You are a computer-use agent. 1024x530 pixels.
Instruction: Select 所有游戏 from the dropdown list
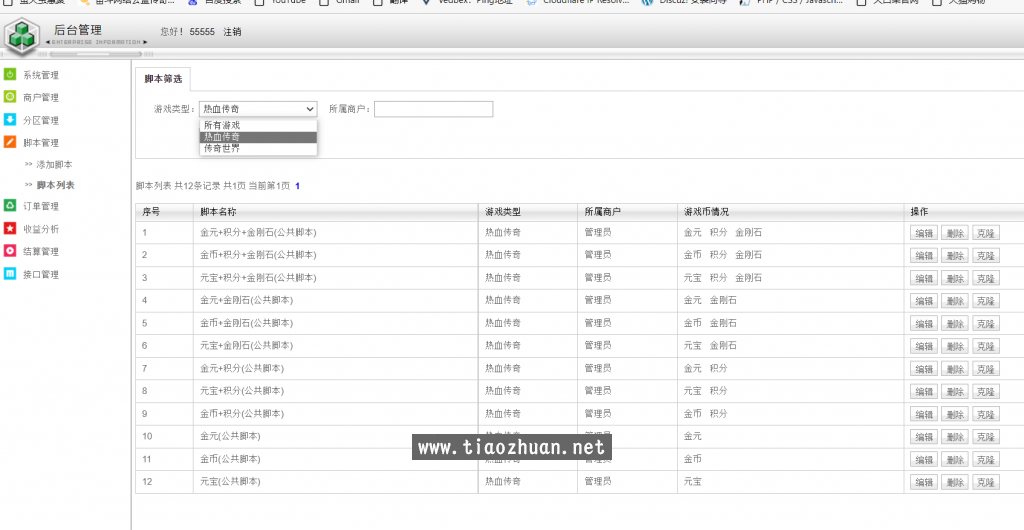click(x=222, y=126)
